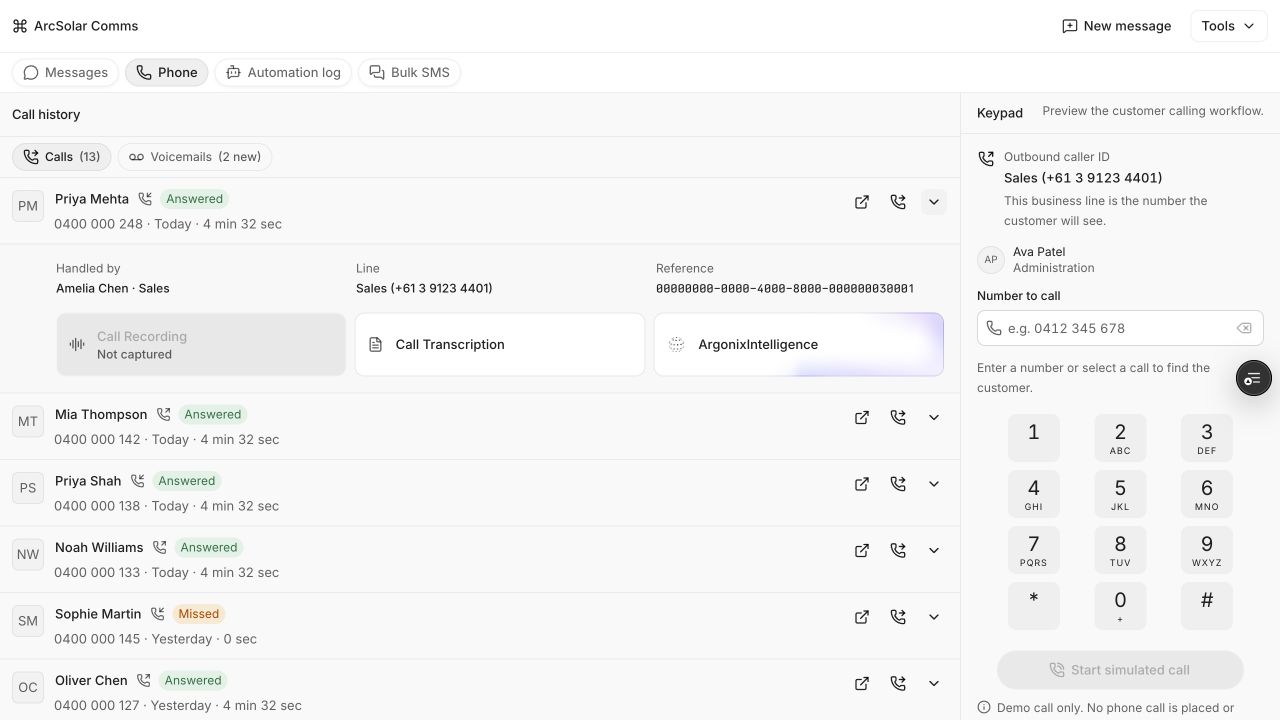Expand Sophie Martin's call details
This screenshot has height=720, width=1280.
(x=934, y=617)
